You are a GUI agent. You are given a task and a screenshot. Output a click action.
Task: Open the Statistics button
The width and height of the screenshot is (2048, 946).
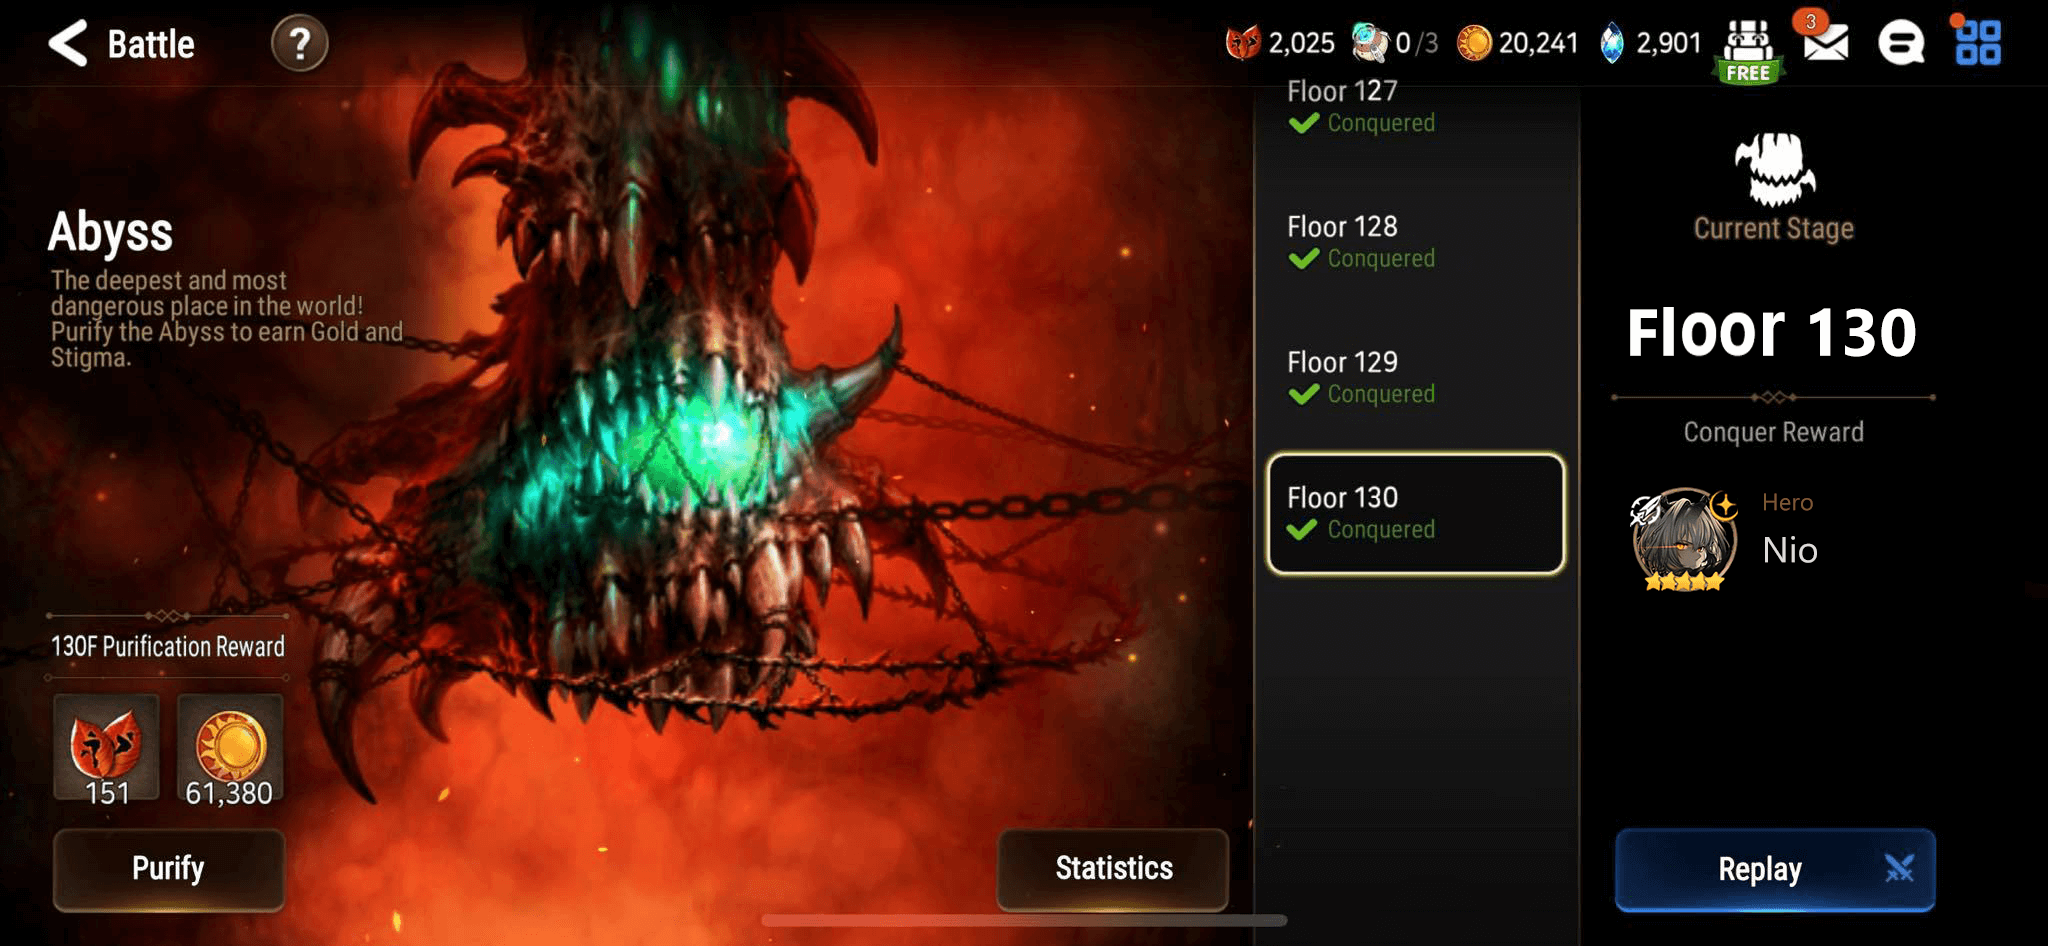1113,868
